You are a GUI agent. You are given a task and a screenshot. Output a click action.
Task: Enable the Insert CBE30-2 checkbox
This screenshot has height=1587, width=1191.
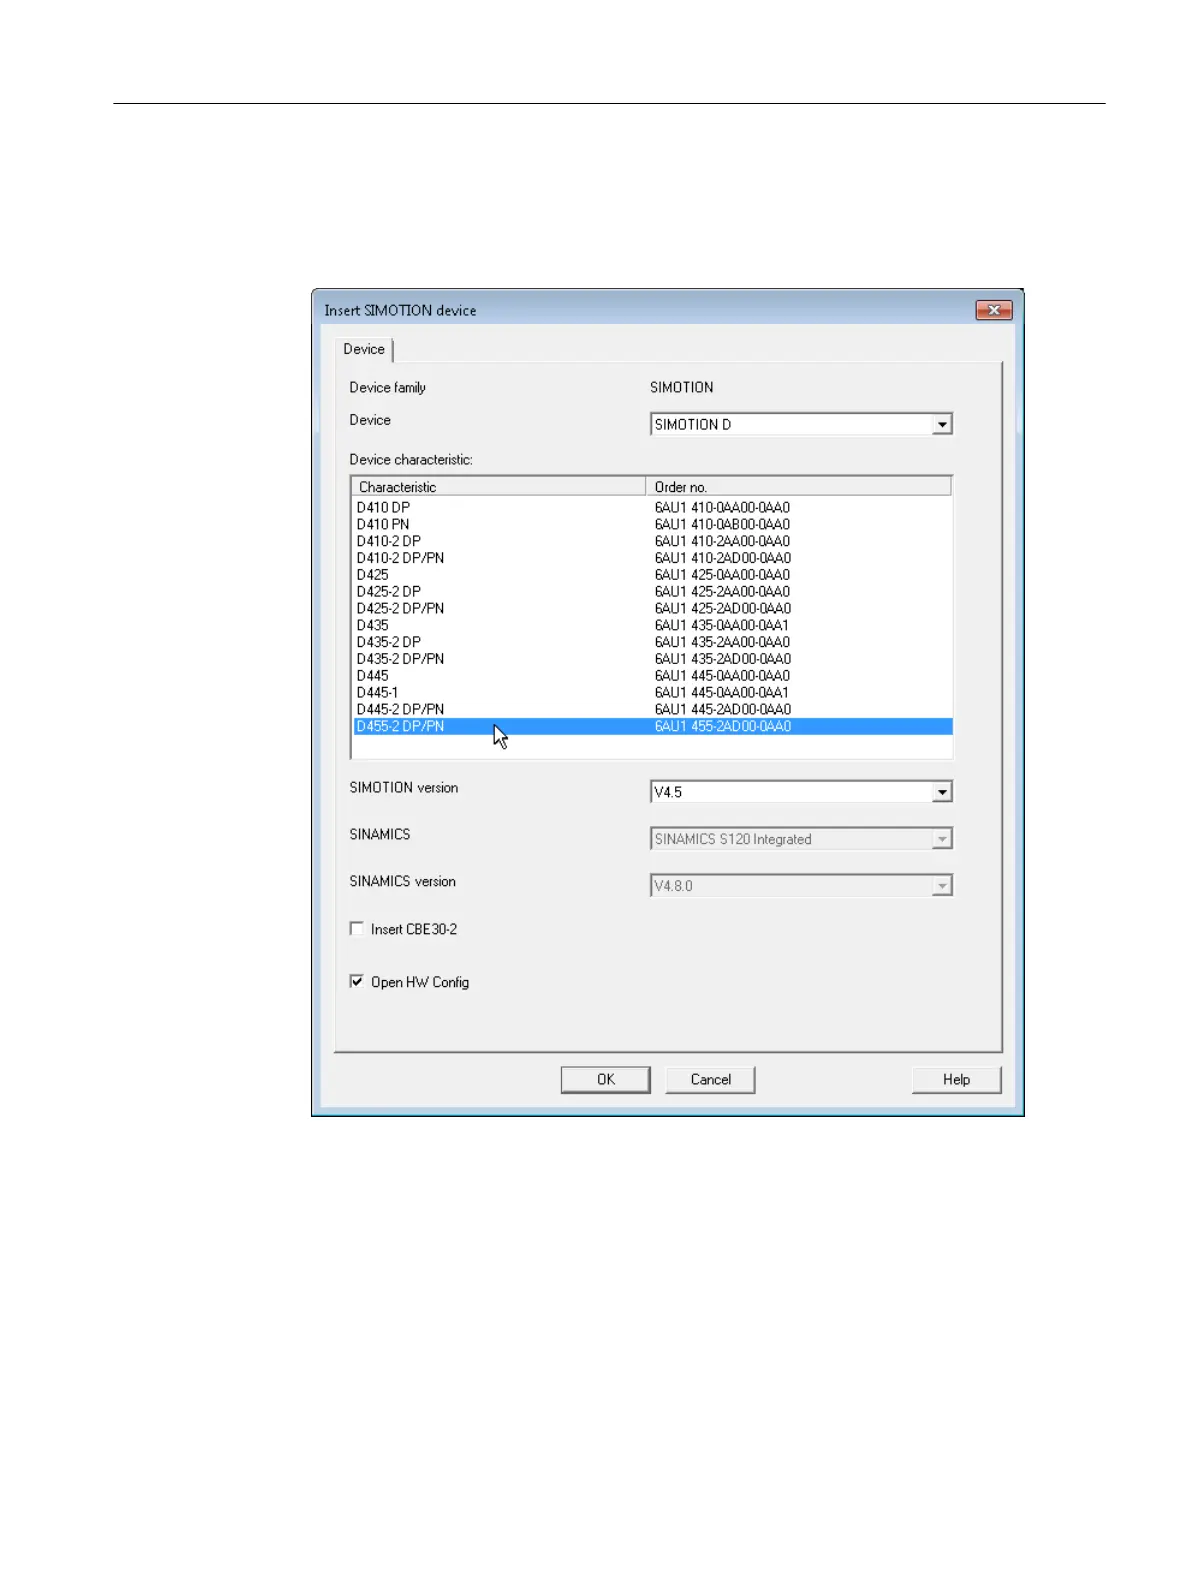pyautogui.click(x=357, y=929)
